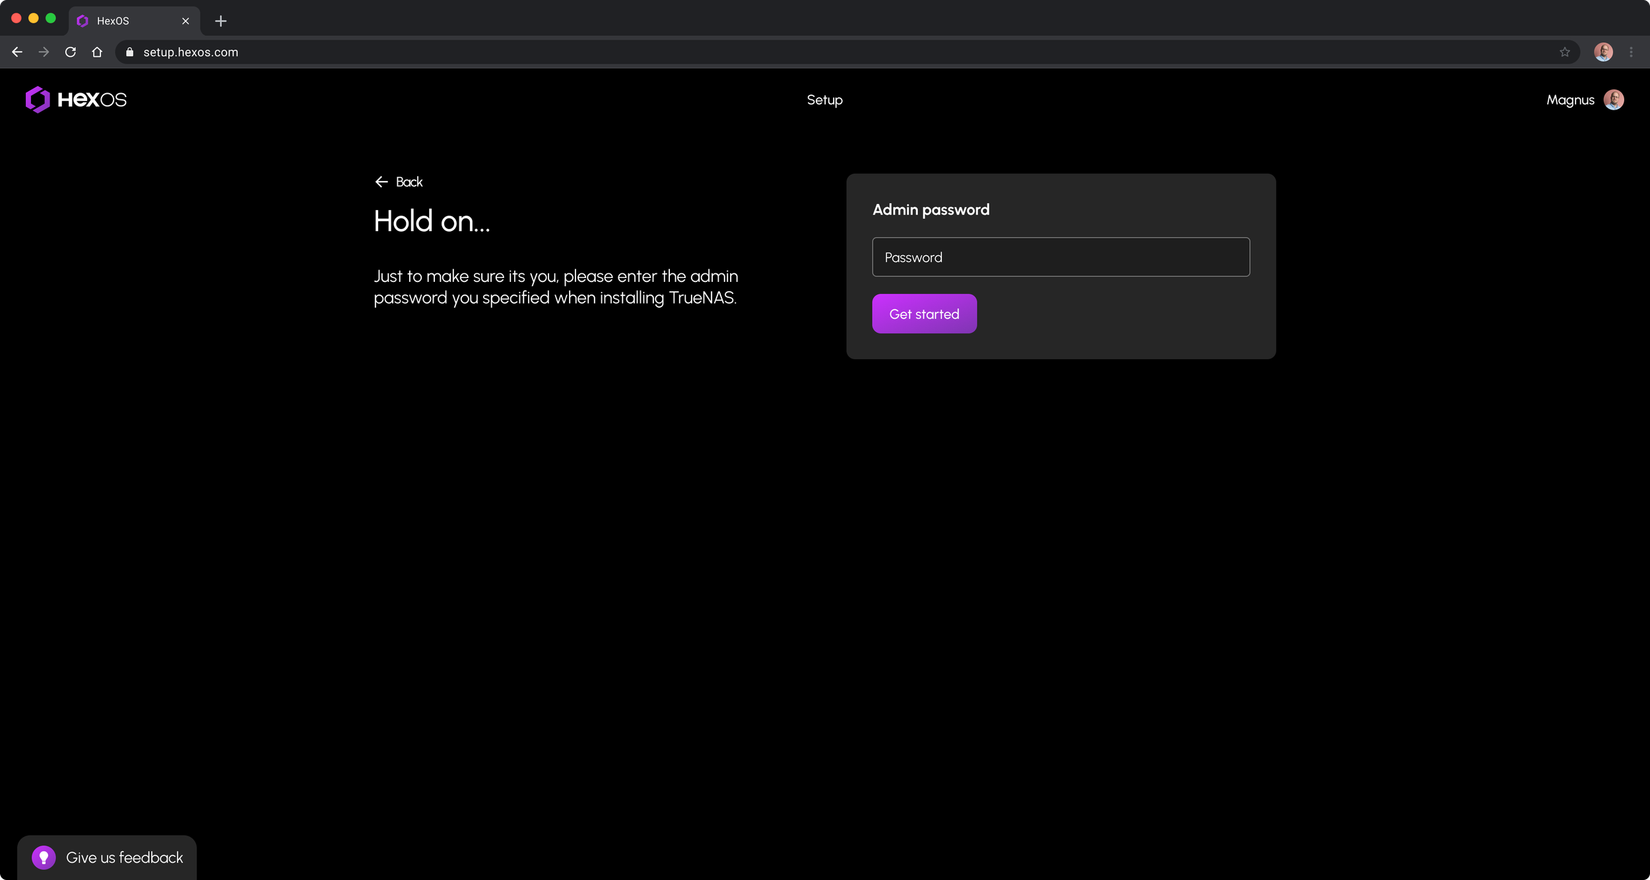The image size is (1650, 880).
Task: Close the HexOS tab
Action: pyautogui.click(x=185, y=21)
